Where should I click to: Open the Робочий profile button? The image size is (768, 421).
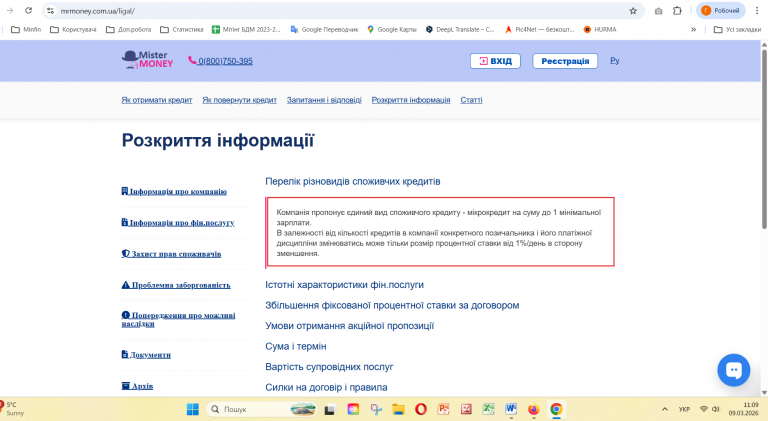tap(720, 10)
